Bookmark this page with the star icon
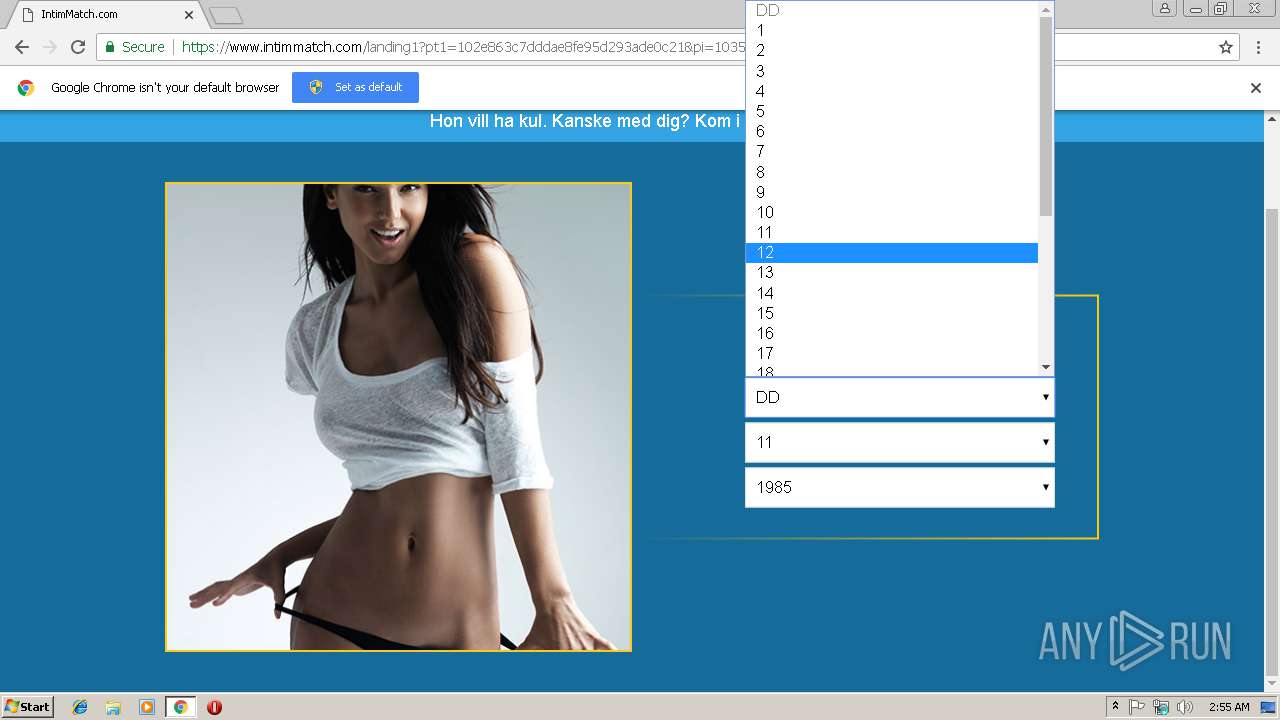 [1226, 47]
